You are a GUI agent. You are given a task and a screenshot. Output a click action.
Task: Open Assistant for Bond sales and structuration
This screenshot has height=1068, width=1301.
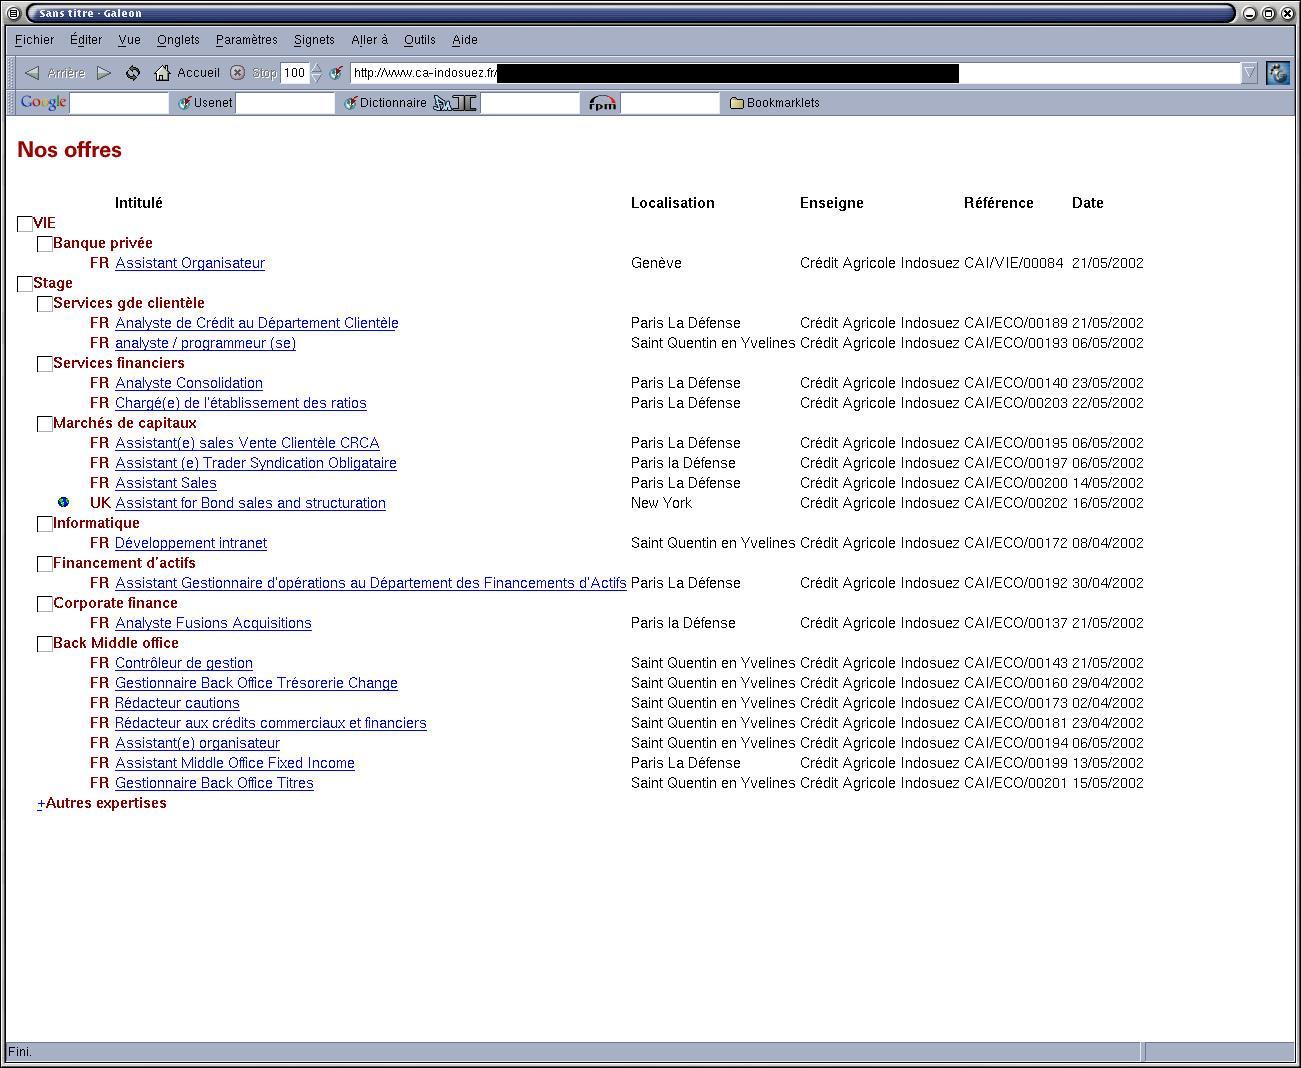tap(250, 503)
